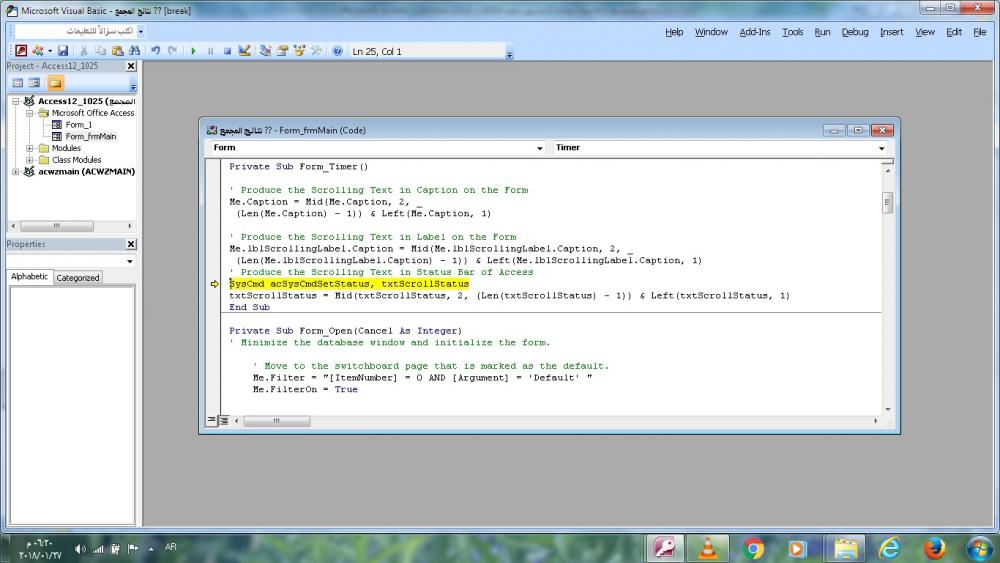Switch to Full Module View button
Viewport: 1000px width, 563px height.
pos(224,421)
